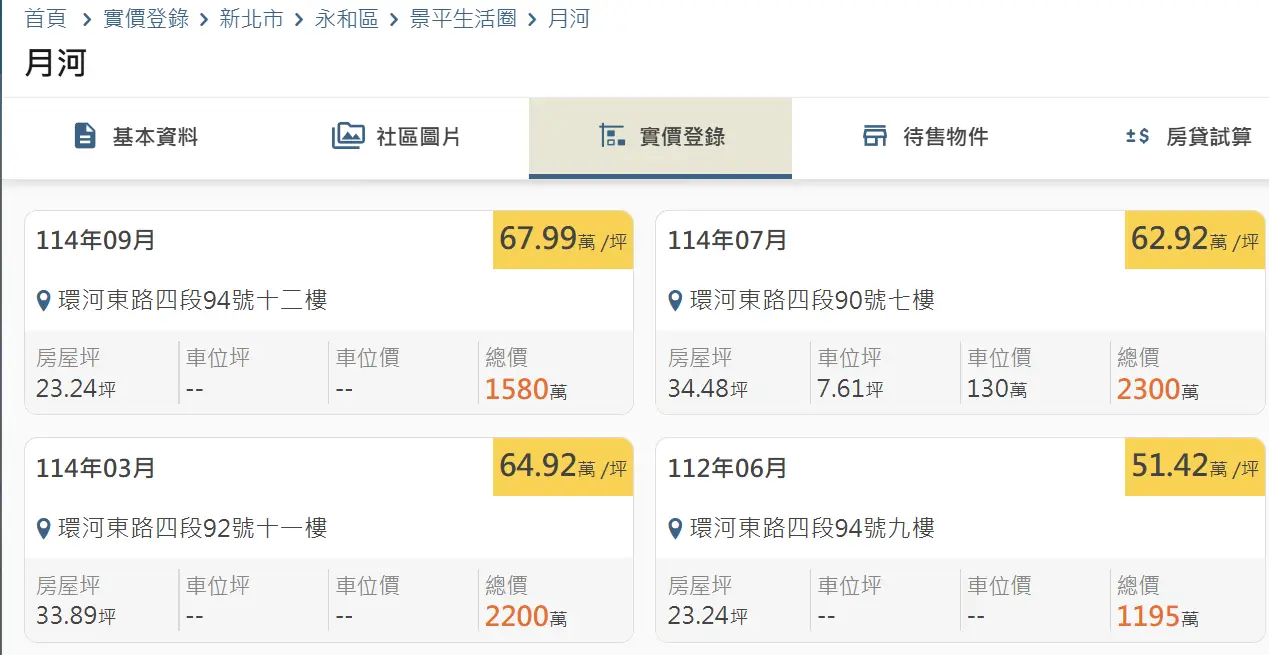Viewport: 1269px width, 655px height.
Task: Select the 待售物件 tab
Action: 945,137
